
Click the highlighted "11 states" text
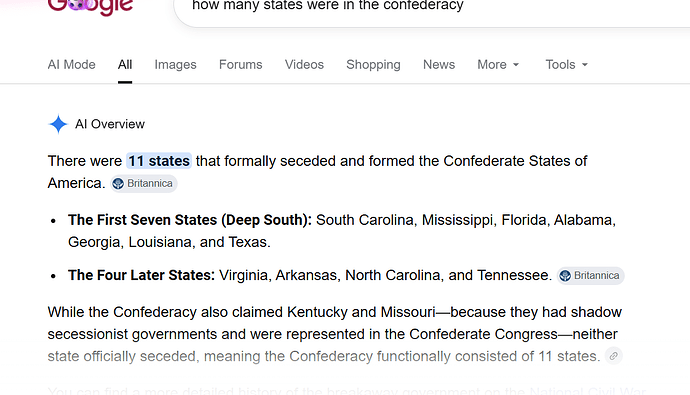pos(158,161)
